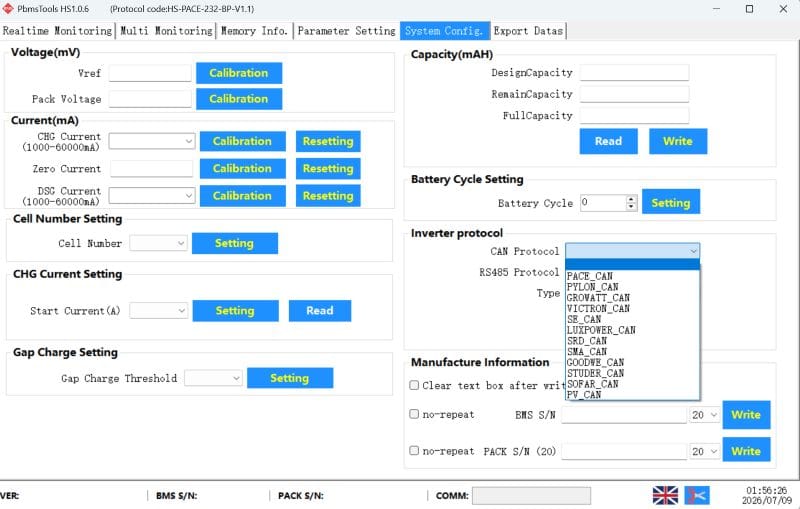Click Write button for BMS S/N

point(746,415)
